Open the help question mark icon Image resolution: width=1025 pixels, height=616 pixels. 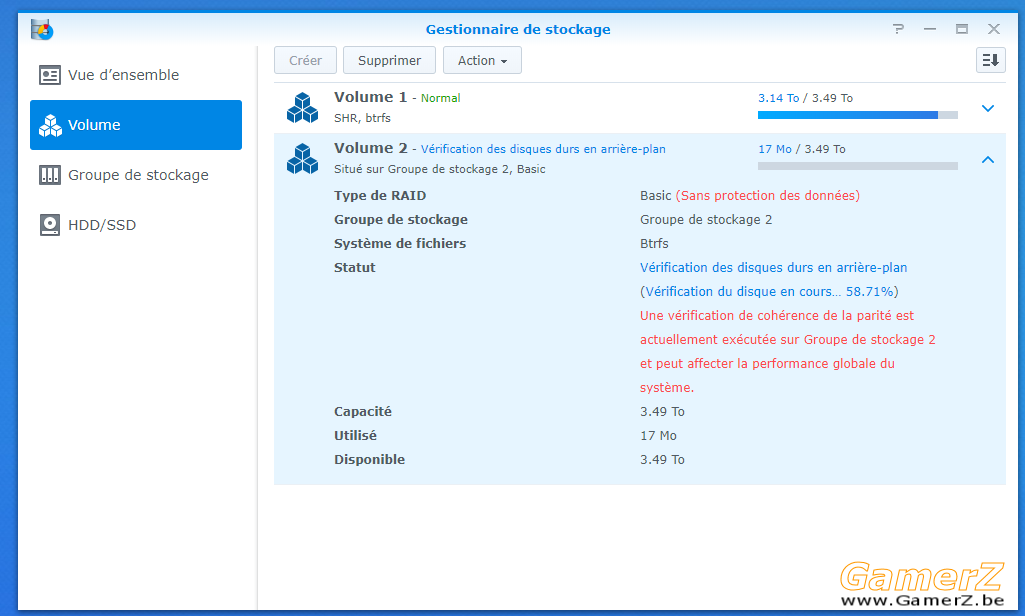[898, 29]
